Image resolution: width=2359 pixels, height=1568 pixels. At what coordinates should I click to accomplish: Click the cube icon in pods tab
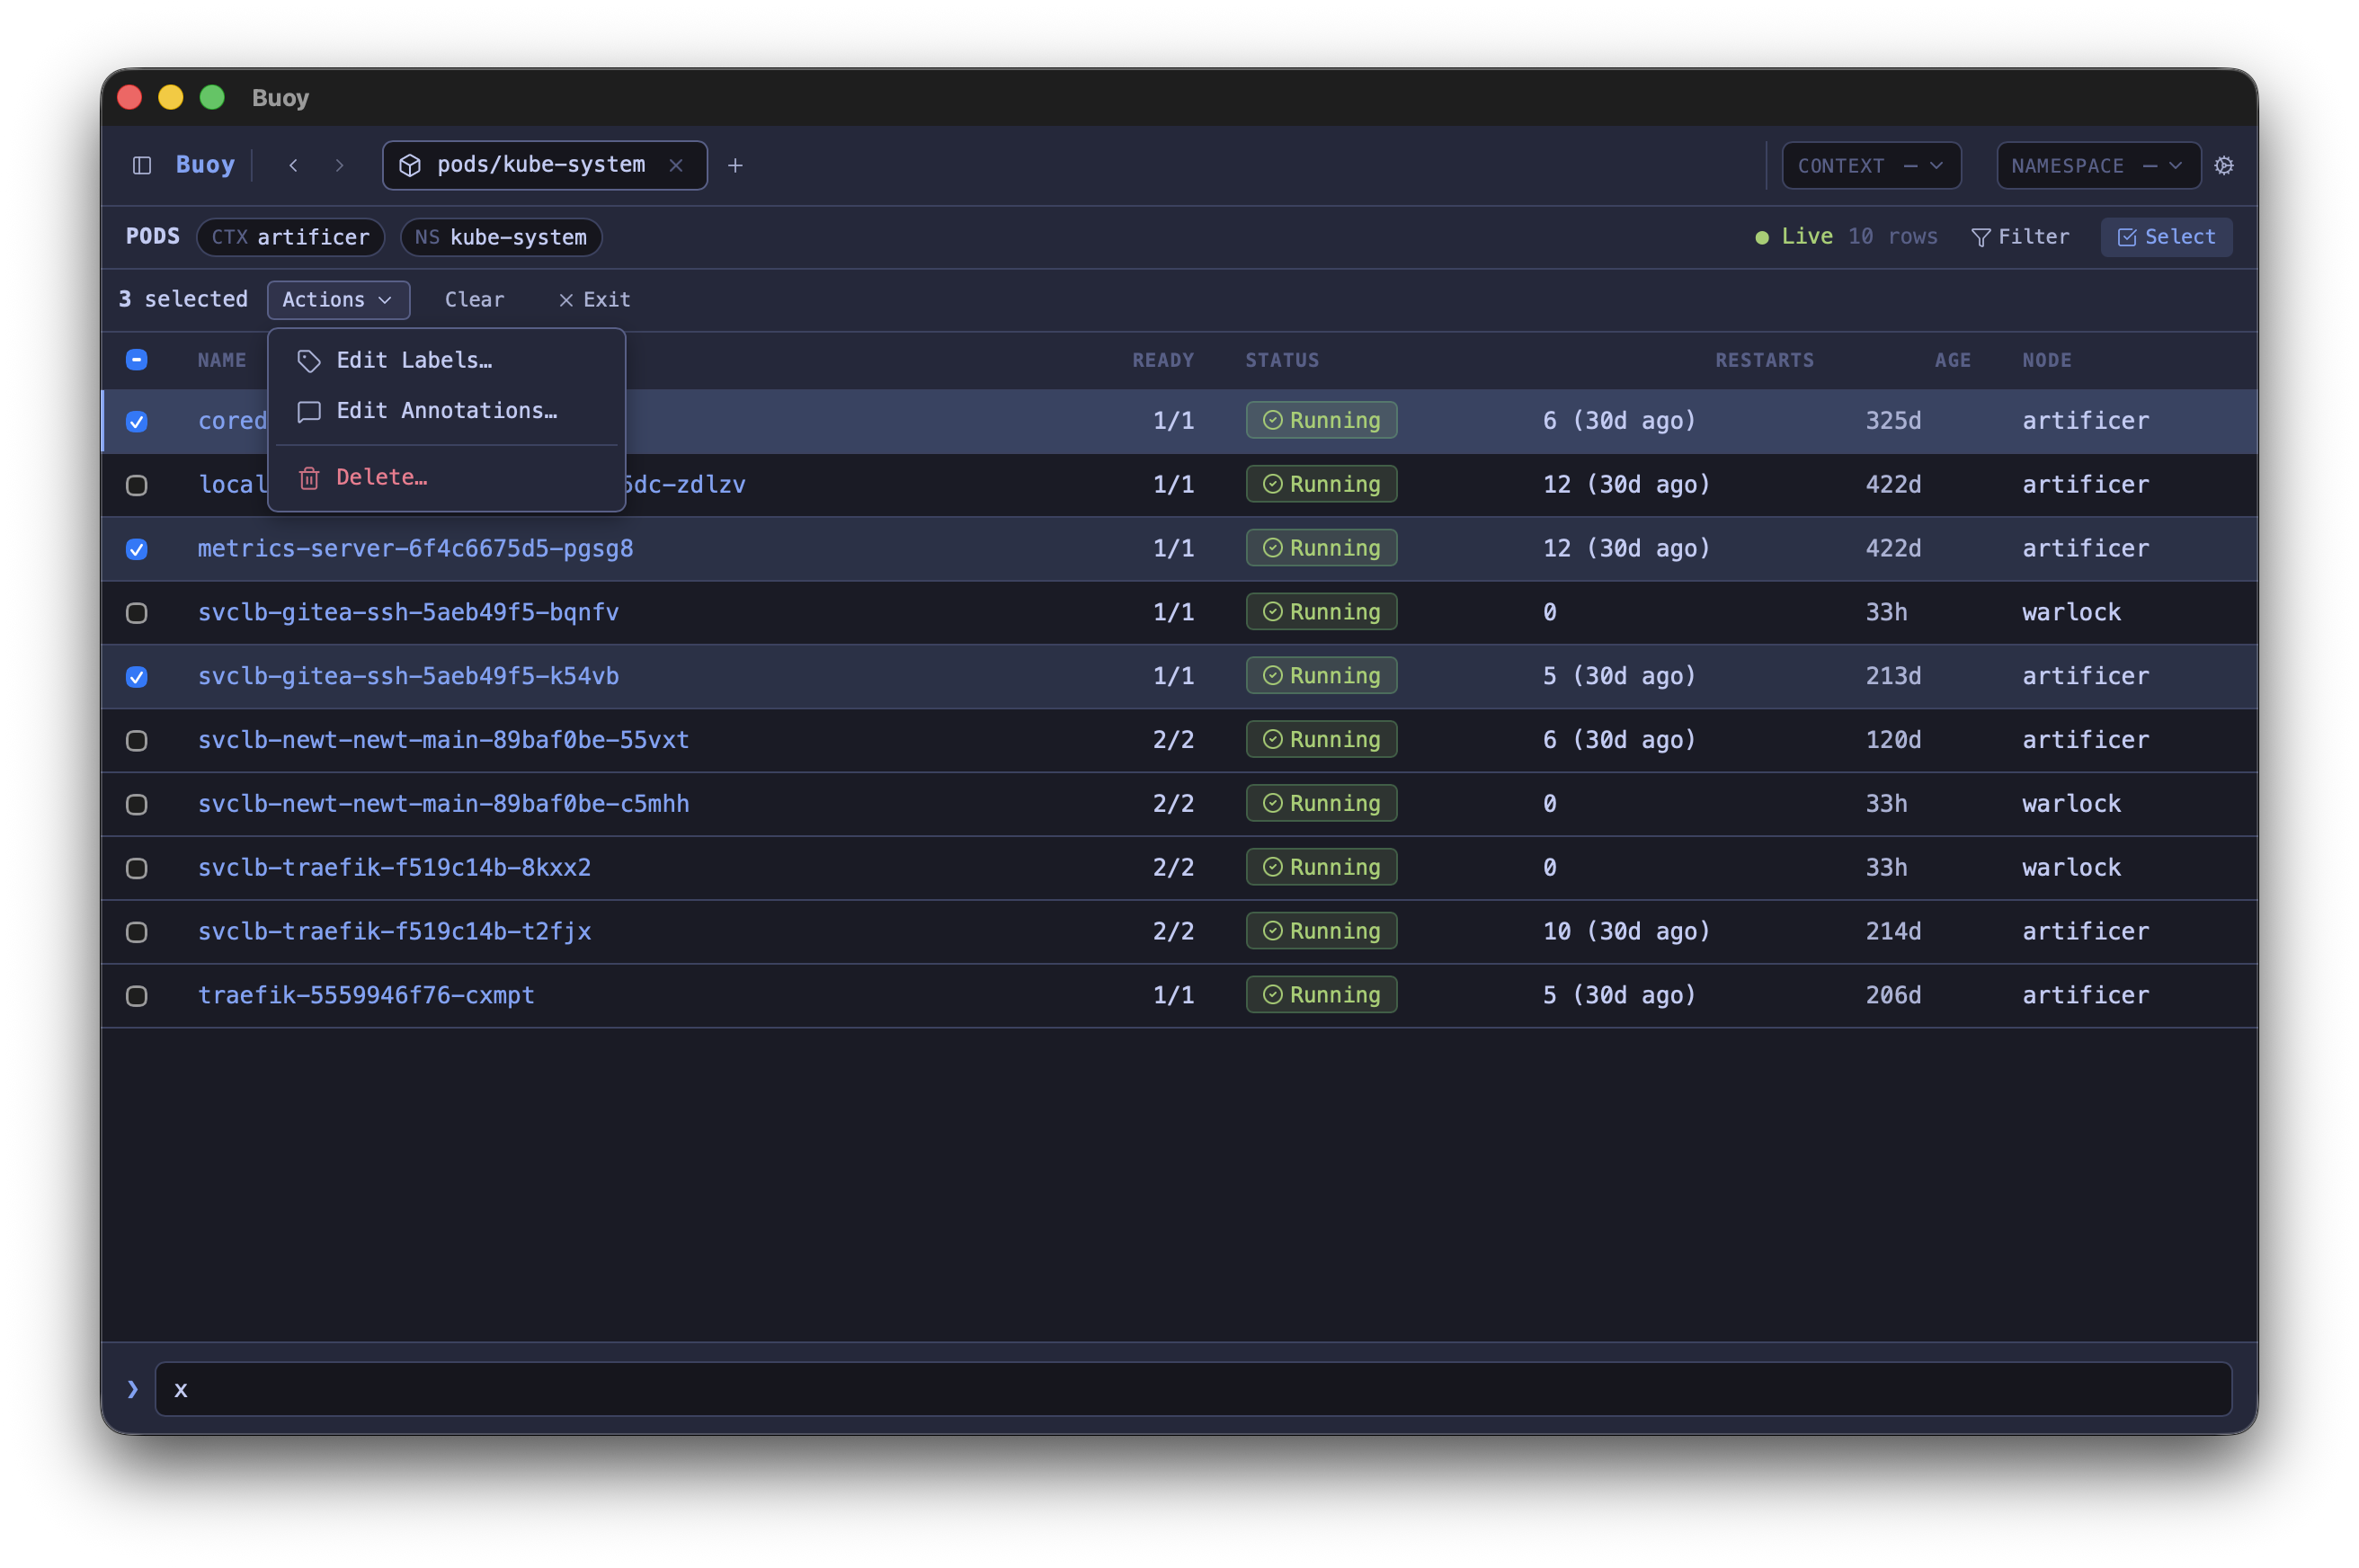410,165
